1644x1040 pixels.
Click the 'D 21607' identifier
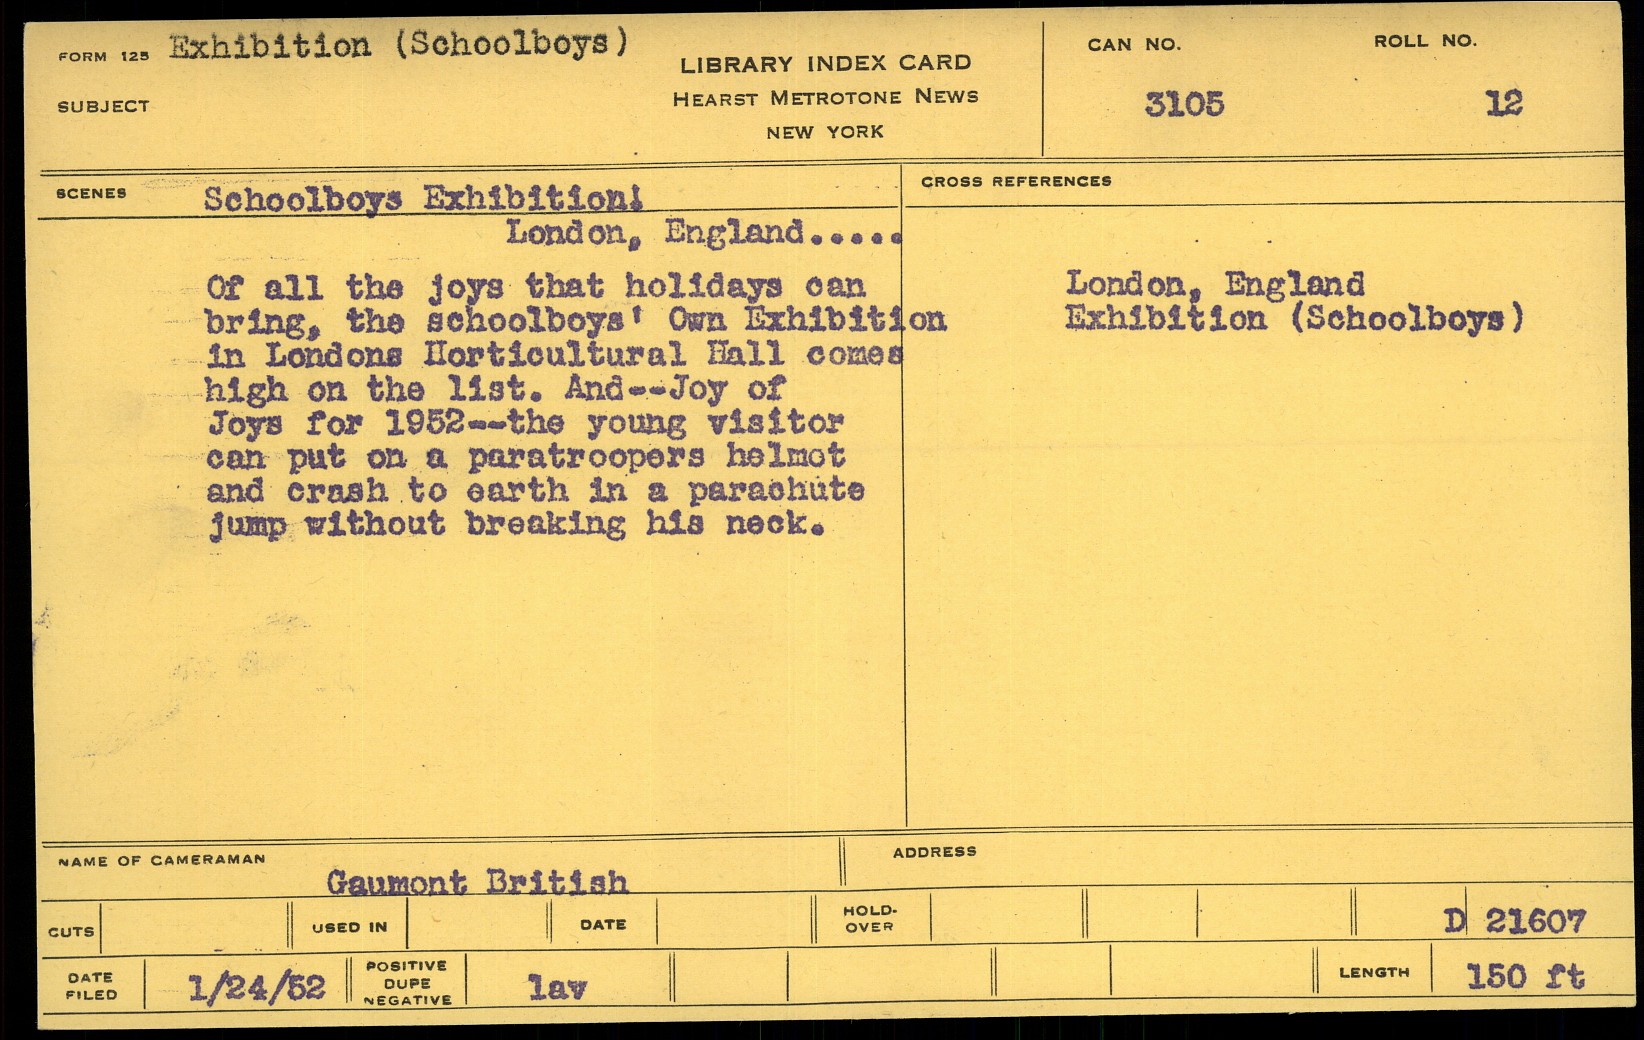pyautogui.click(x=1514, y=921)
